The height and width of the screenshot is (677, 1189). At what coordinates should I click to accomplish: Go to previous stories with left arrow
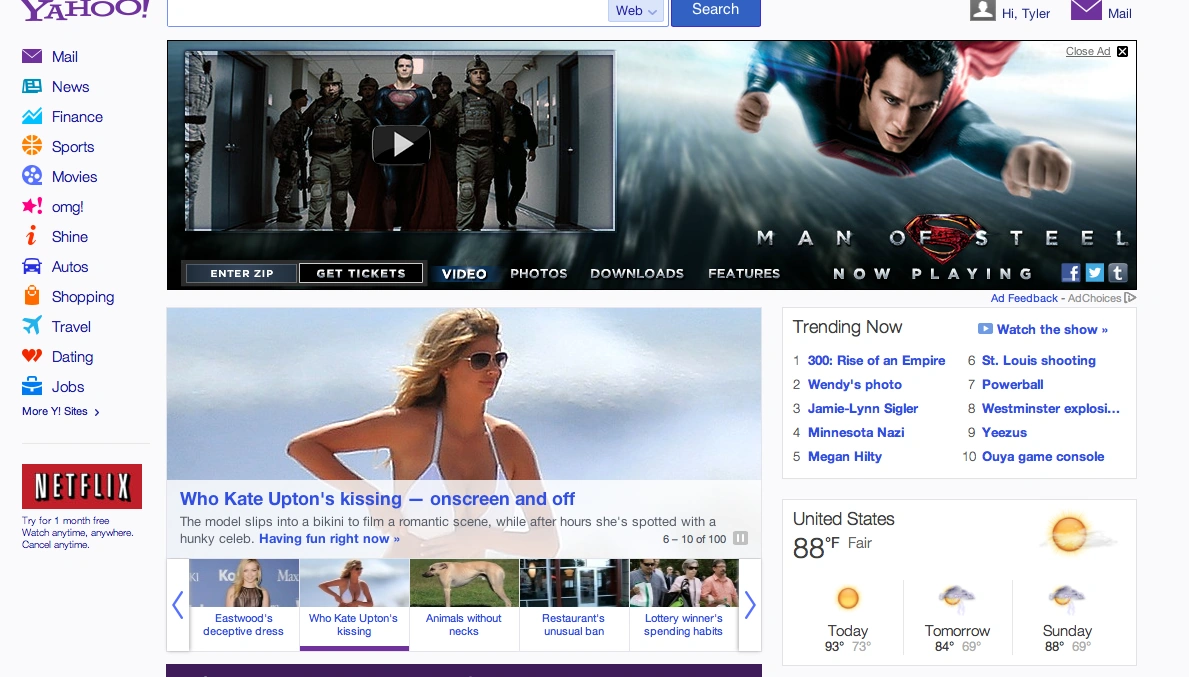pos(177,605)
